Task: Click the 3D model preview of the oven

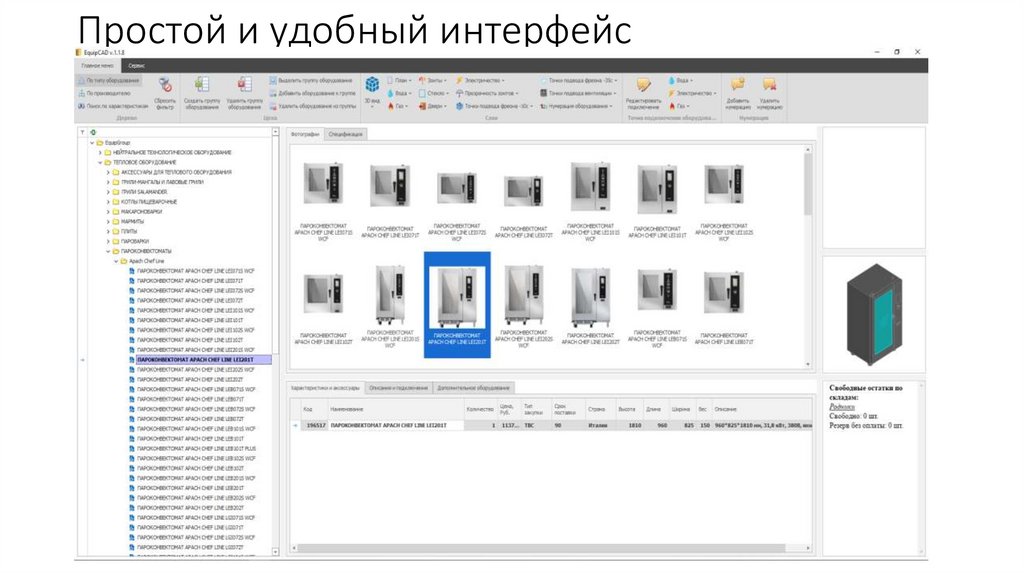Action: [874, 314]
